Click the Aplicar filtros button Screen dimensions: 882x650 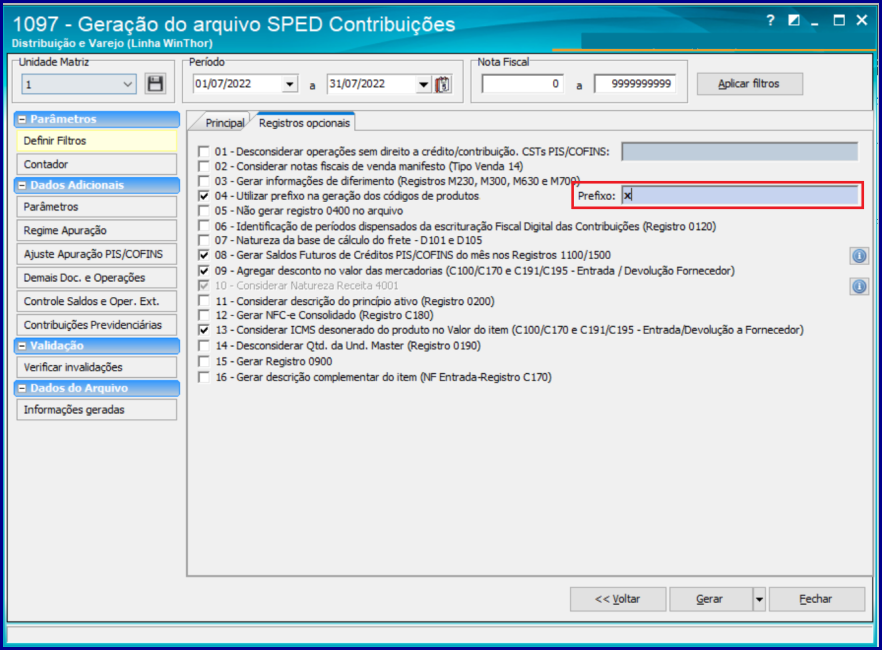click(x=749, y=84)
